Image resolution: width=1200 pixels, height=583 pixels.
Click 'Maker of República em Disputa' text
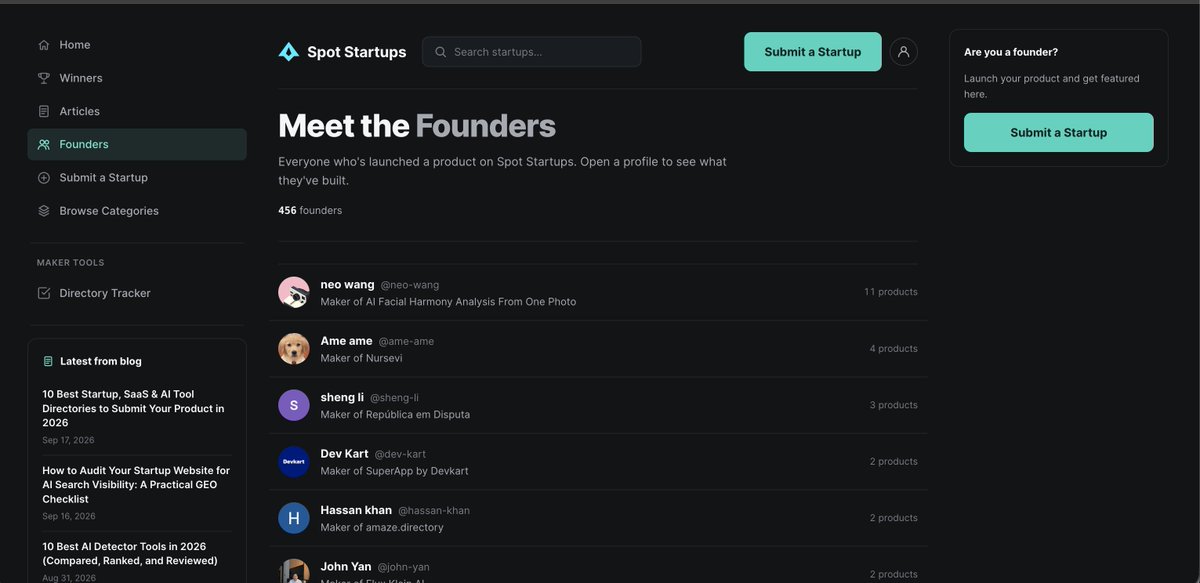[395, 414]
